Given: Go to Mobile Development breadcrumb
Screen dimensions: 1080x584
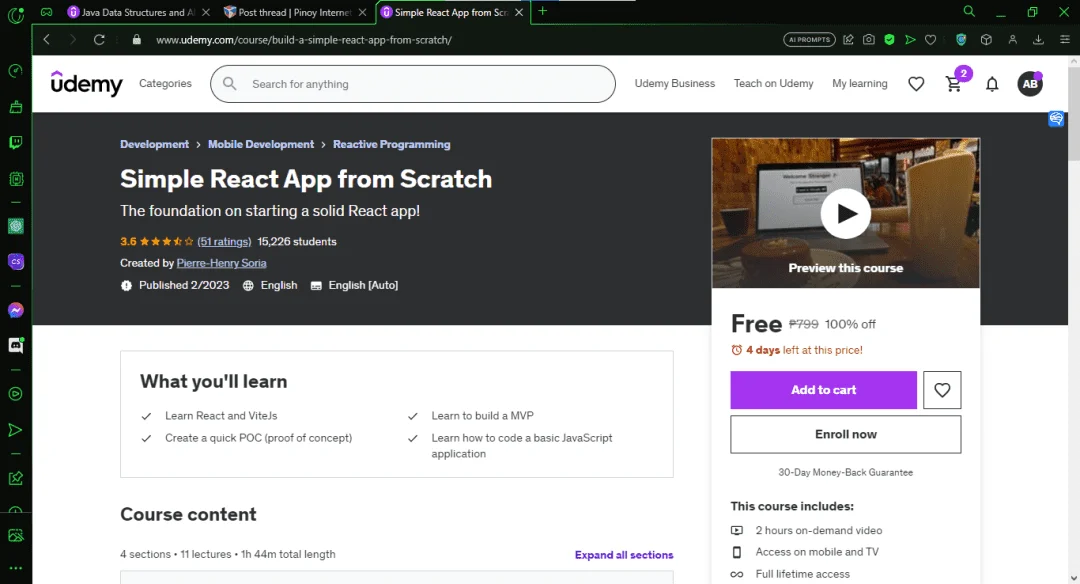Looking at the screenshot, I should pos(261,144).
